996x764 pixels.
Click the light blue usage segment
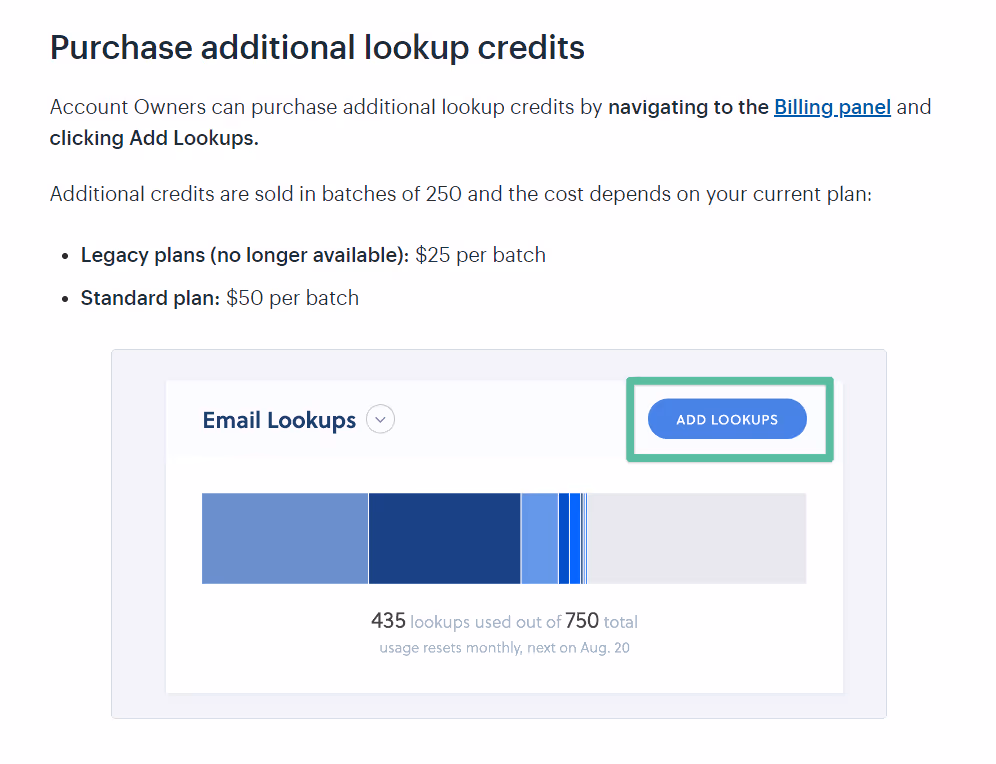pos(540,538)
